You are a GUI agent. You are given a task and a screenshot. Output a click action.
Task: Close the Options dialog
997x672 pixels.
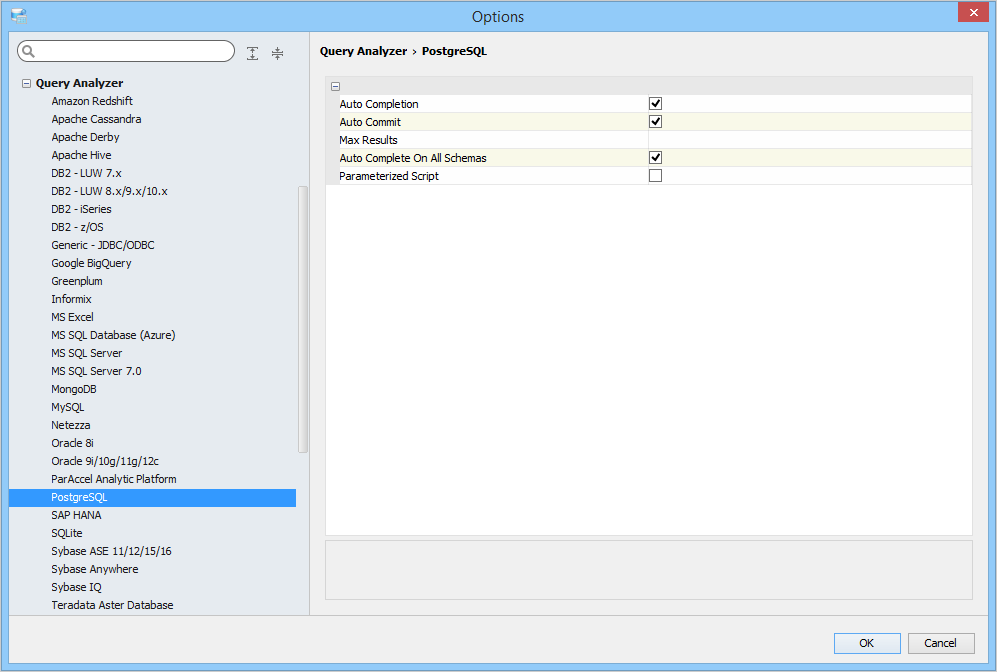pos(973,12)
